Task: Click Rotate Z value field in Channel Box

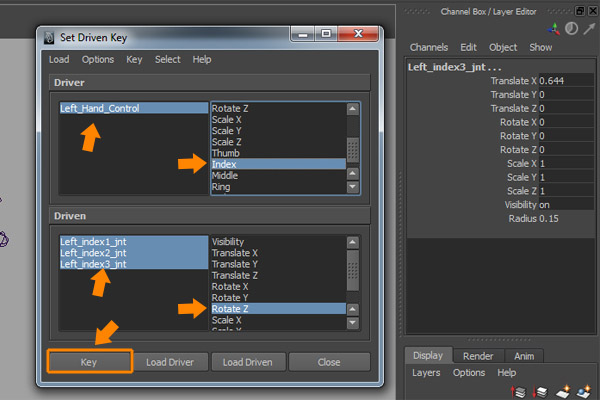Action: pos(566,150)
